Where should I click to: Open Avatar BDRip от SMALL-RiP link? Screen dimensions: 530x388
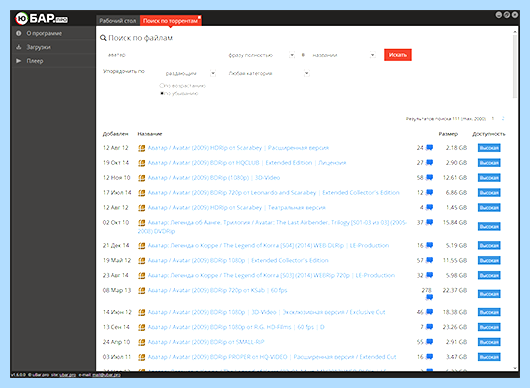click(x=206, y=342)
